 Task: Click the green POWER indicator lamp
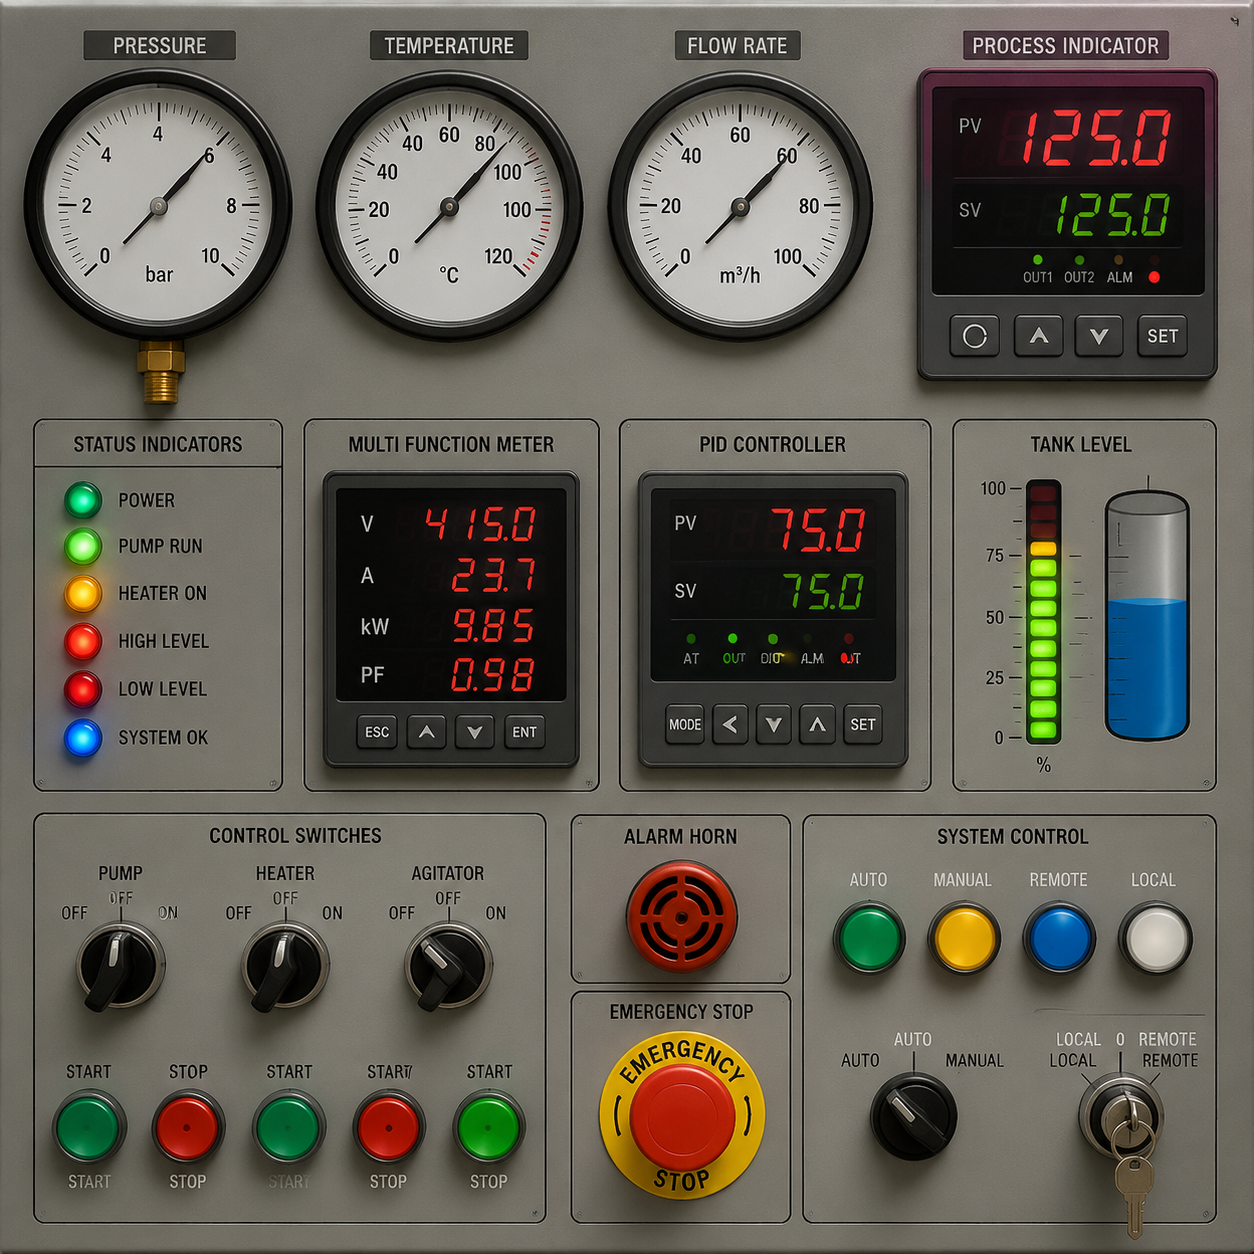click(x=83, y=499)
